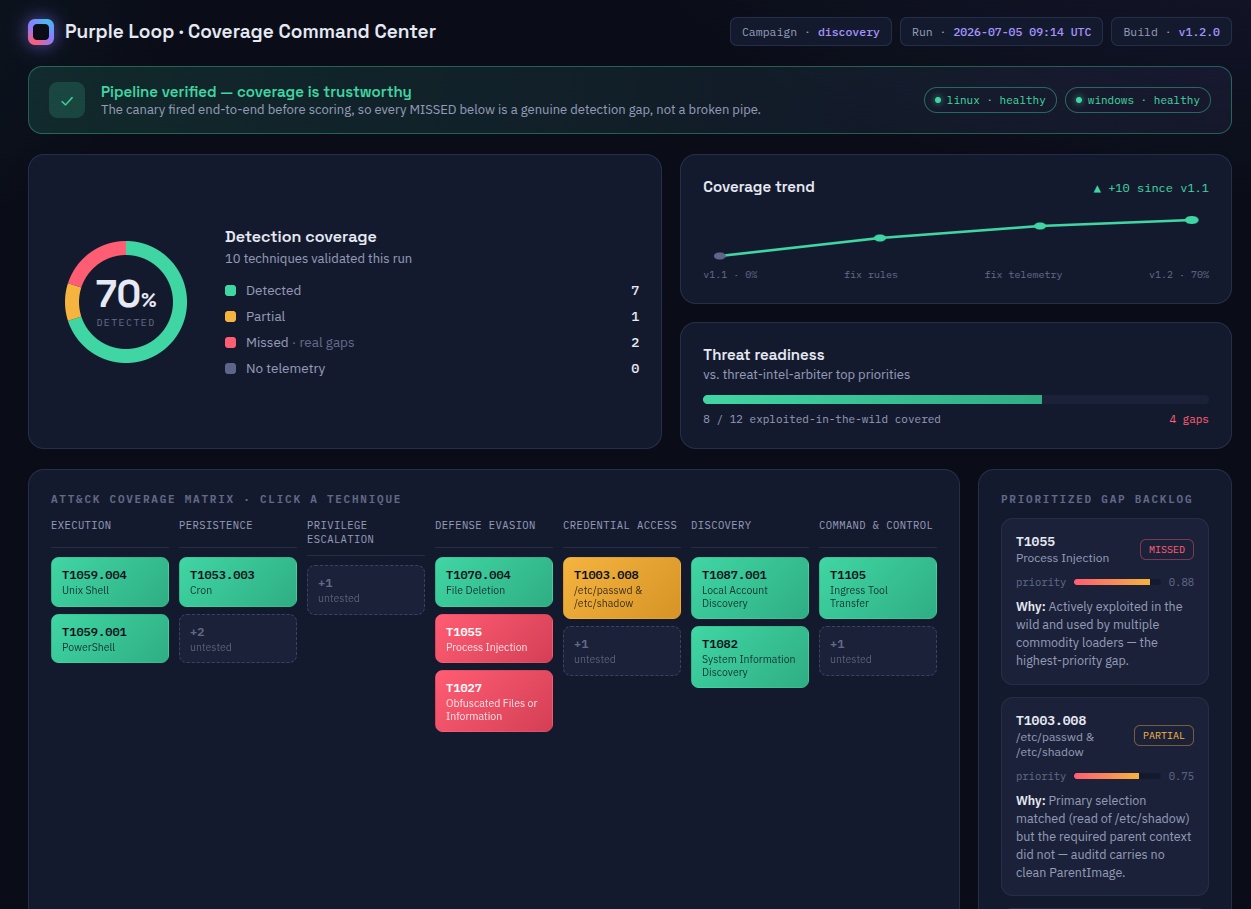Open the T1053.003 Cron technique
This screenshot has width=1251, height=909.
[x=238, y=582]
